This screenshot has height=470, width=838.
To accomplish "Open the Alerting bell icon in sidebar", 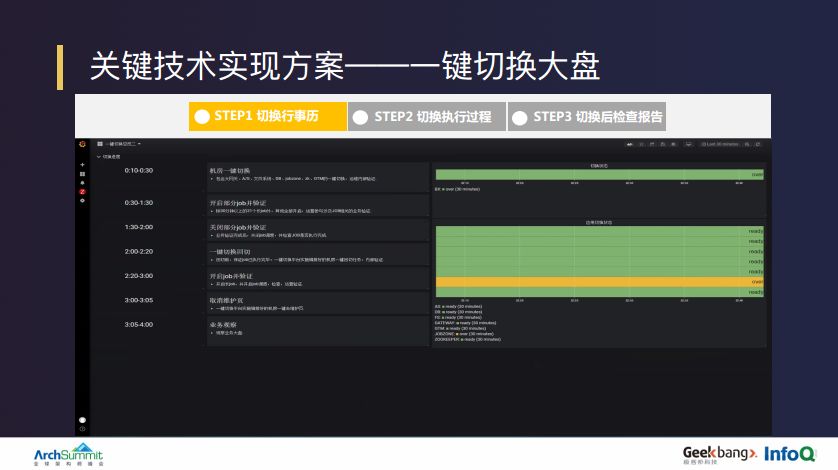I will click(82, 183).
